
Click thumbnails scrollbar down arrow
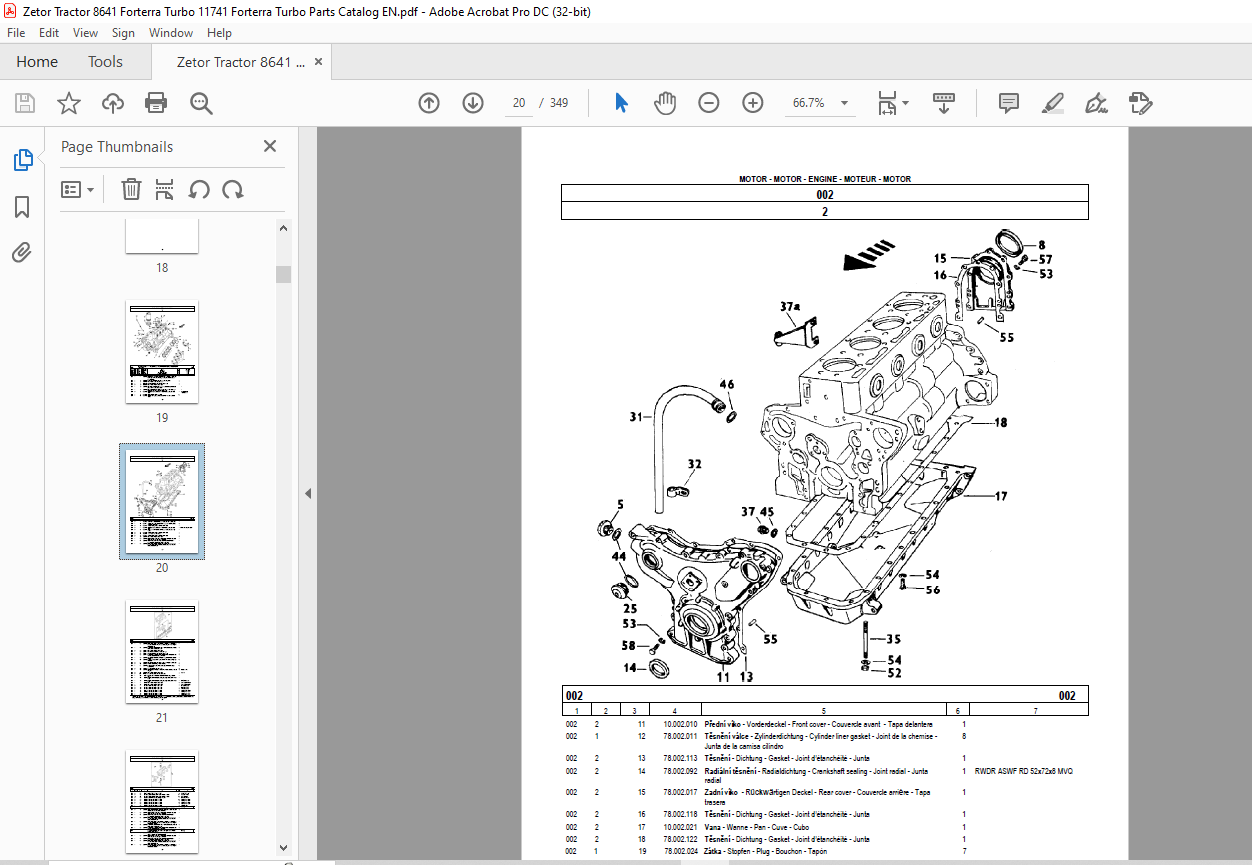click(x=284, y=848)
